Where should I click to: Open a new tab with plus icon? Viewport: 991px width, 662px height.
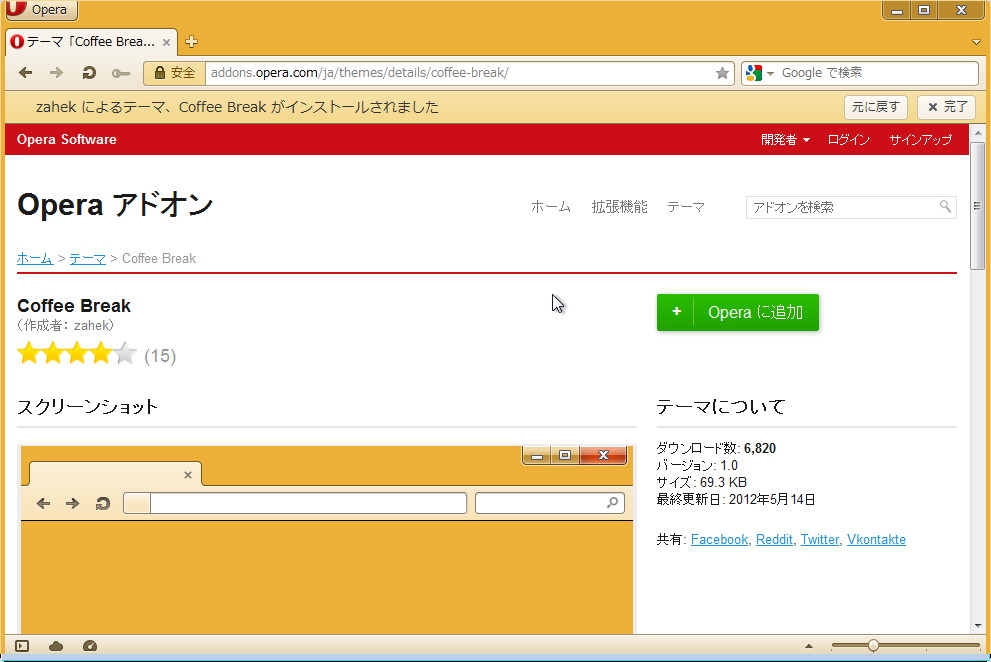192,42
